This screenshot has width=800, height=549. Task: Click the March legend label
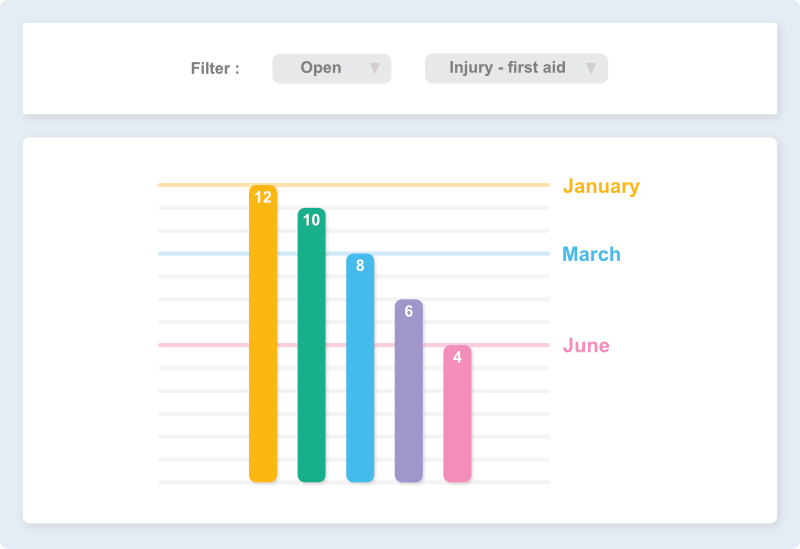point(591,254)
